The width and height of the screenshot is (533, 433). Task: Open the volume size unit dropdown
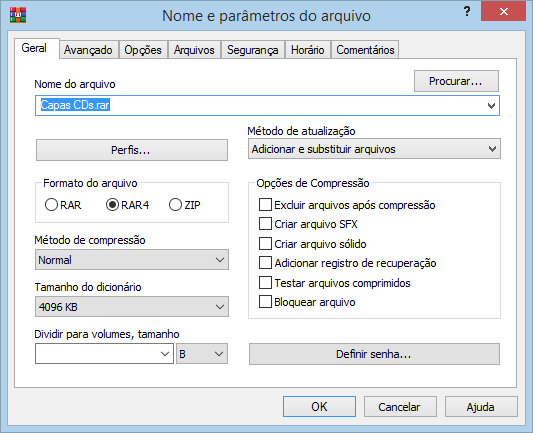point(202,354)
